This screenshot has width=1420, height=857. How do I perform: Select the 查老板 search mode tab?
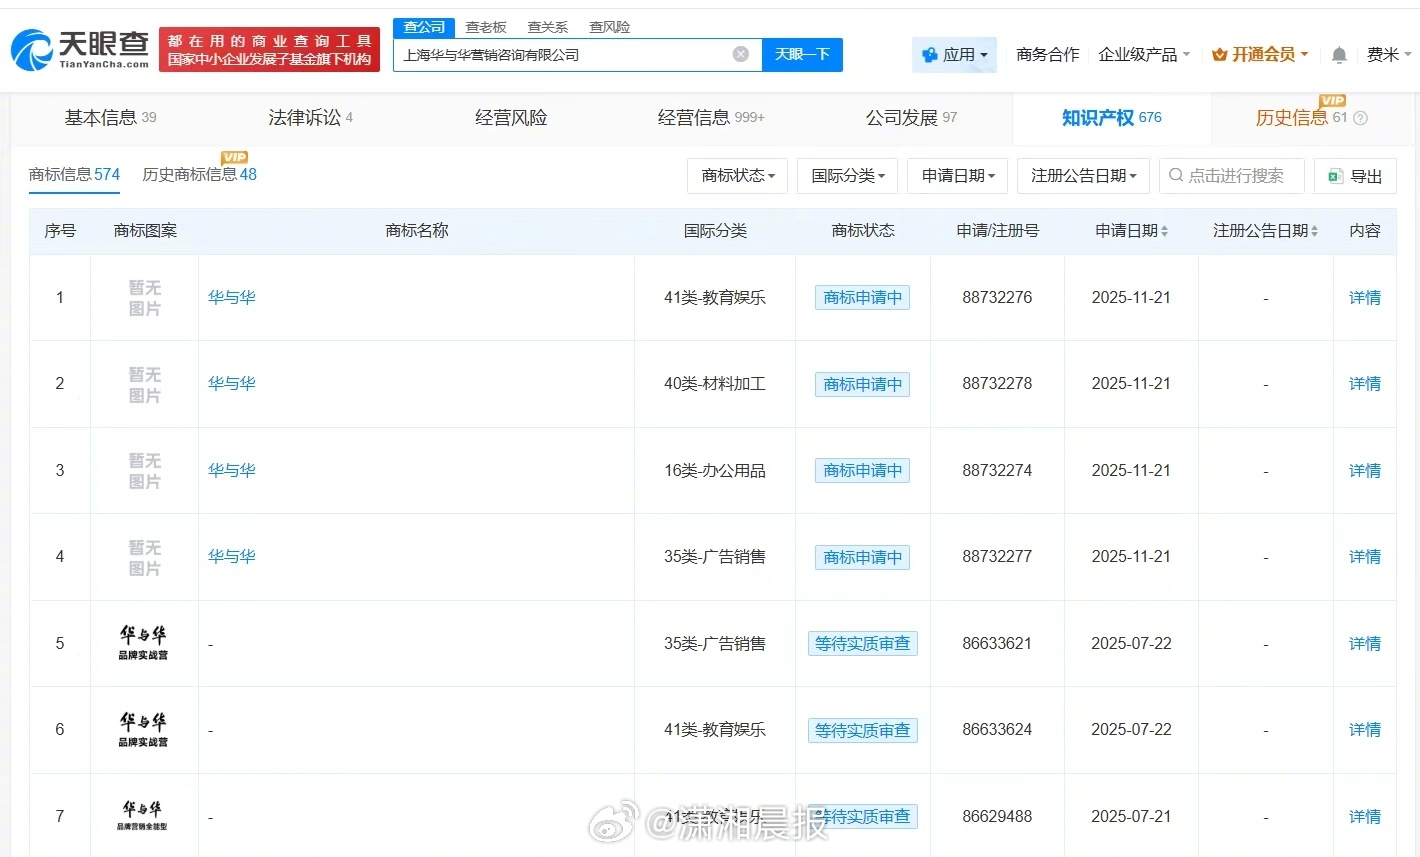[x=486, y=27]
